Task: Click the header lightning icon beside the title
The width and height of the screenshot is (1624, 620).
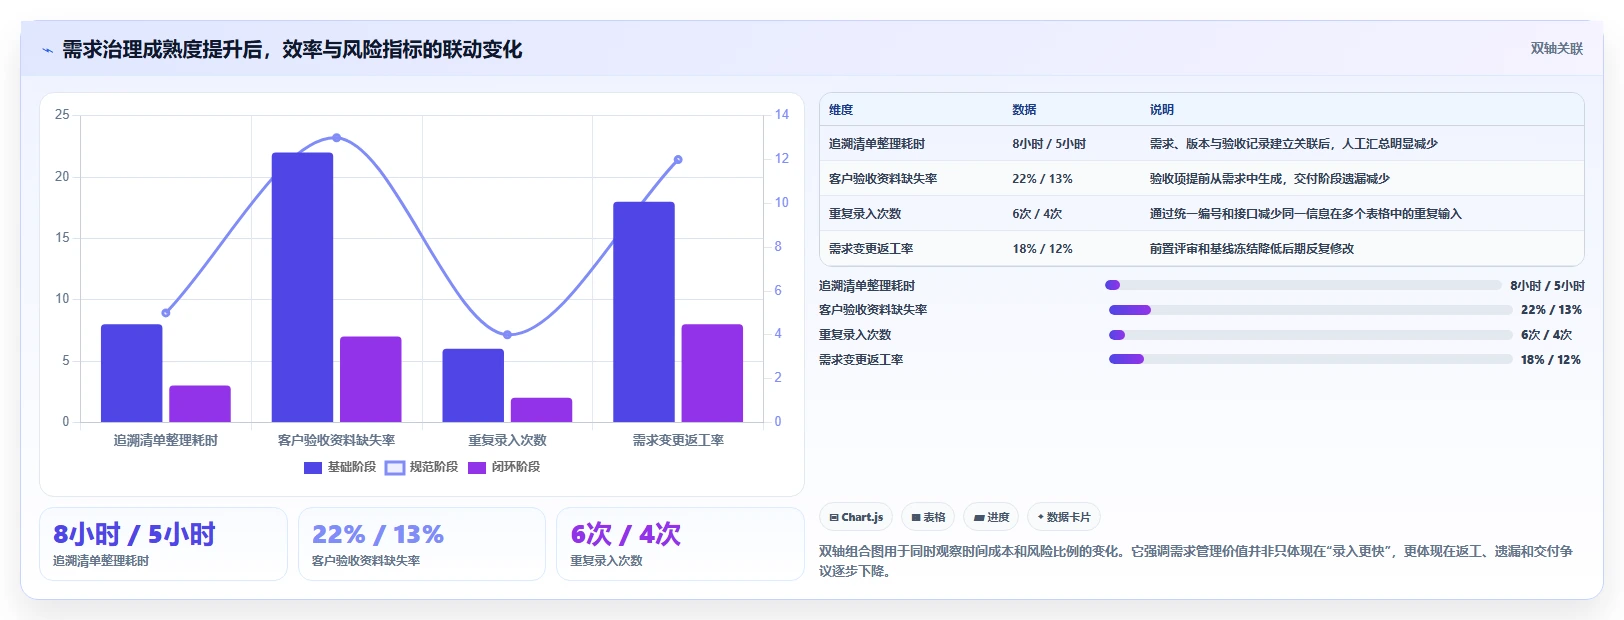Action: (47, 50)
